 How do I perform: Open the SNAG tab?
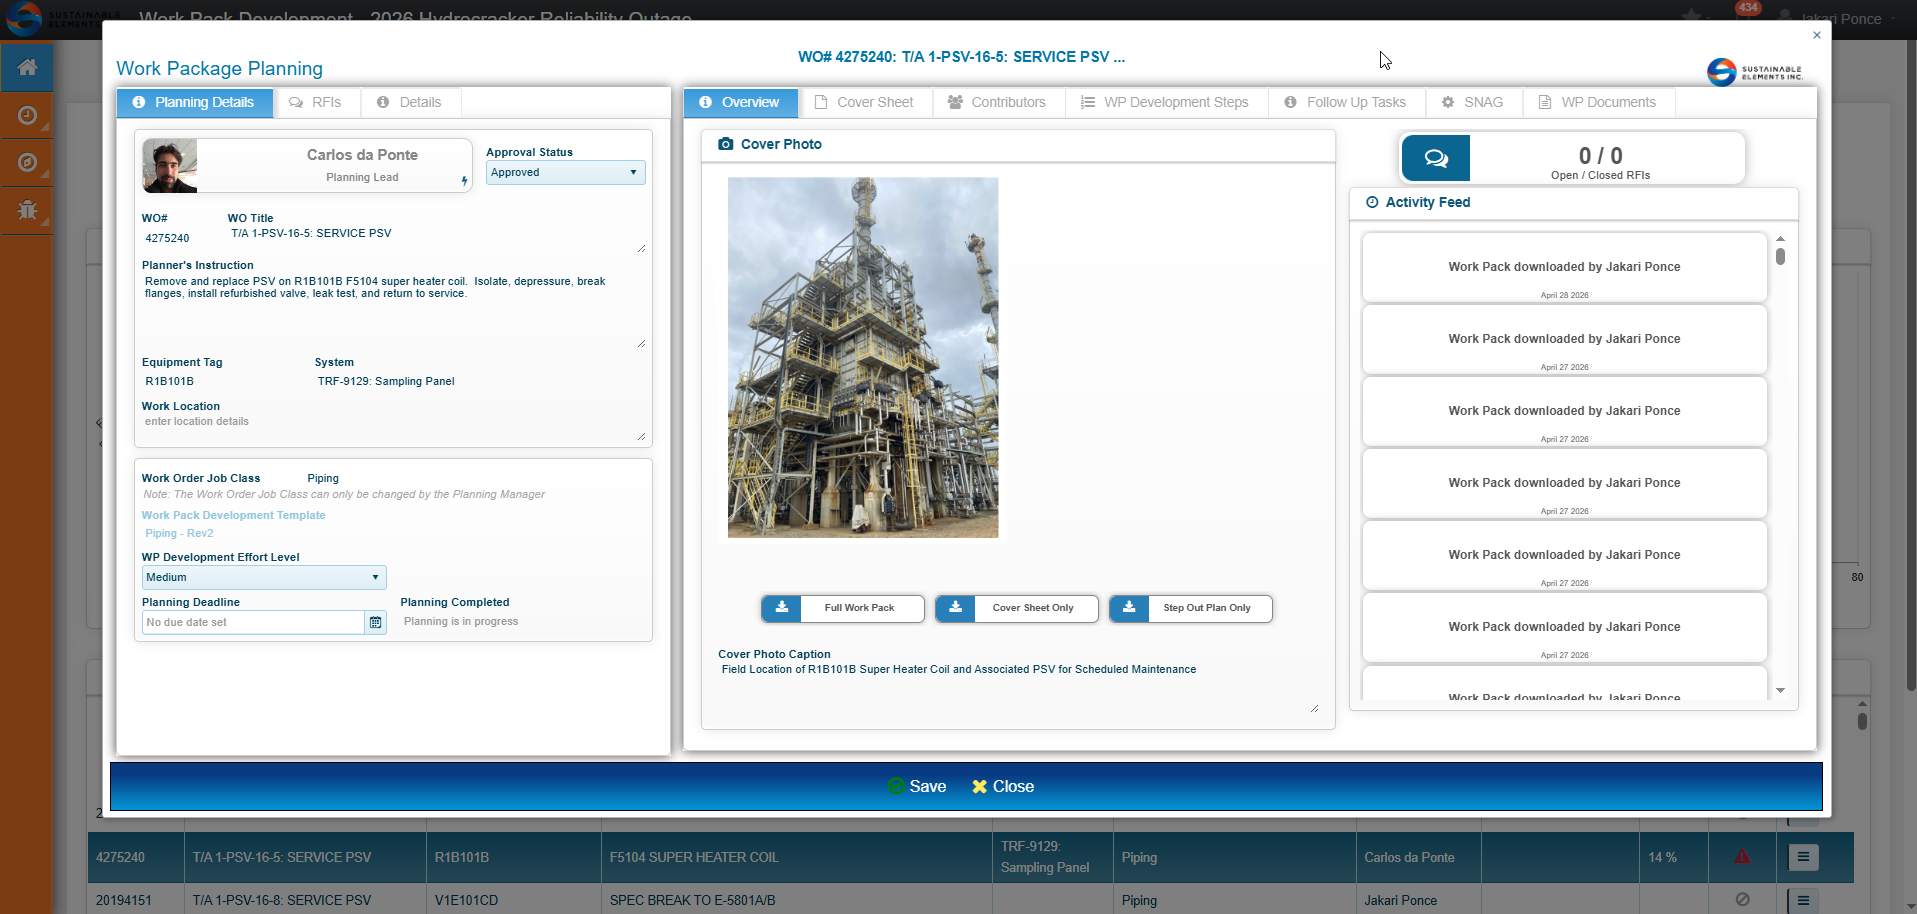click(1473, 102)
